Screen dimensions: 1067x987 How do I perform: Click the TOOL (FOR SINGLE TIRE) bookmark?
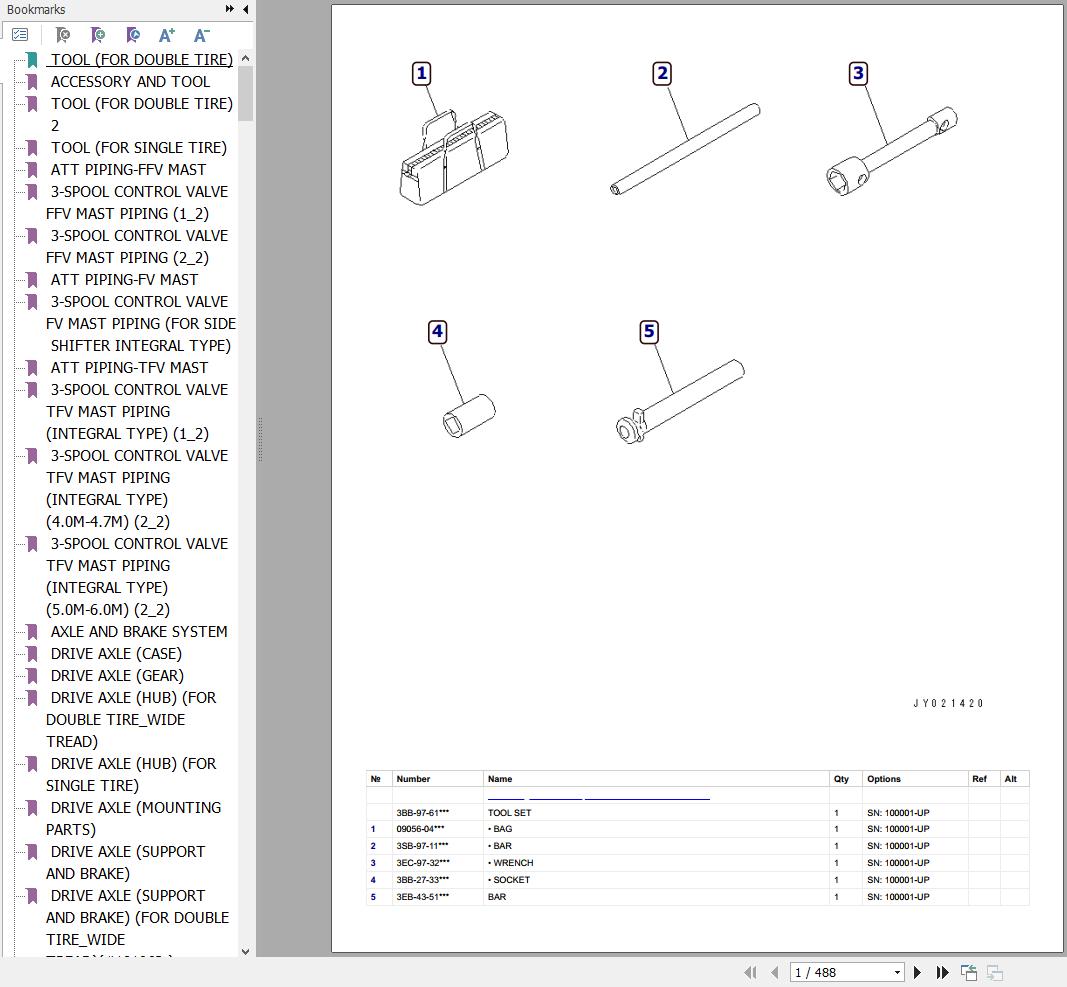click(138, 148)
